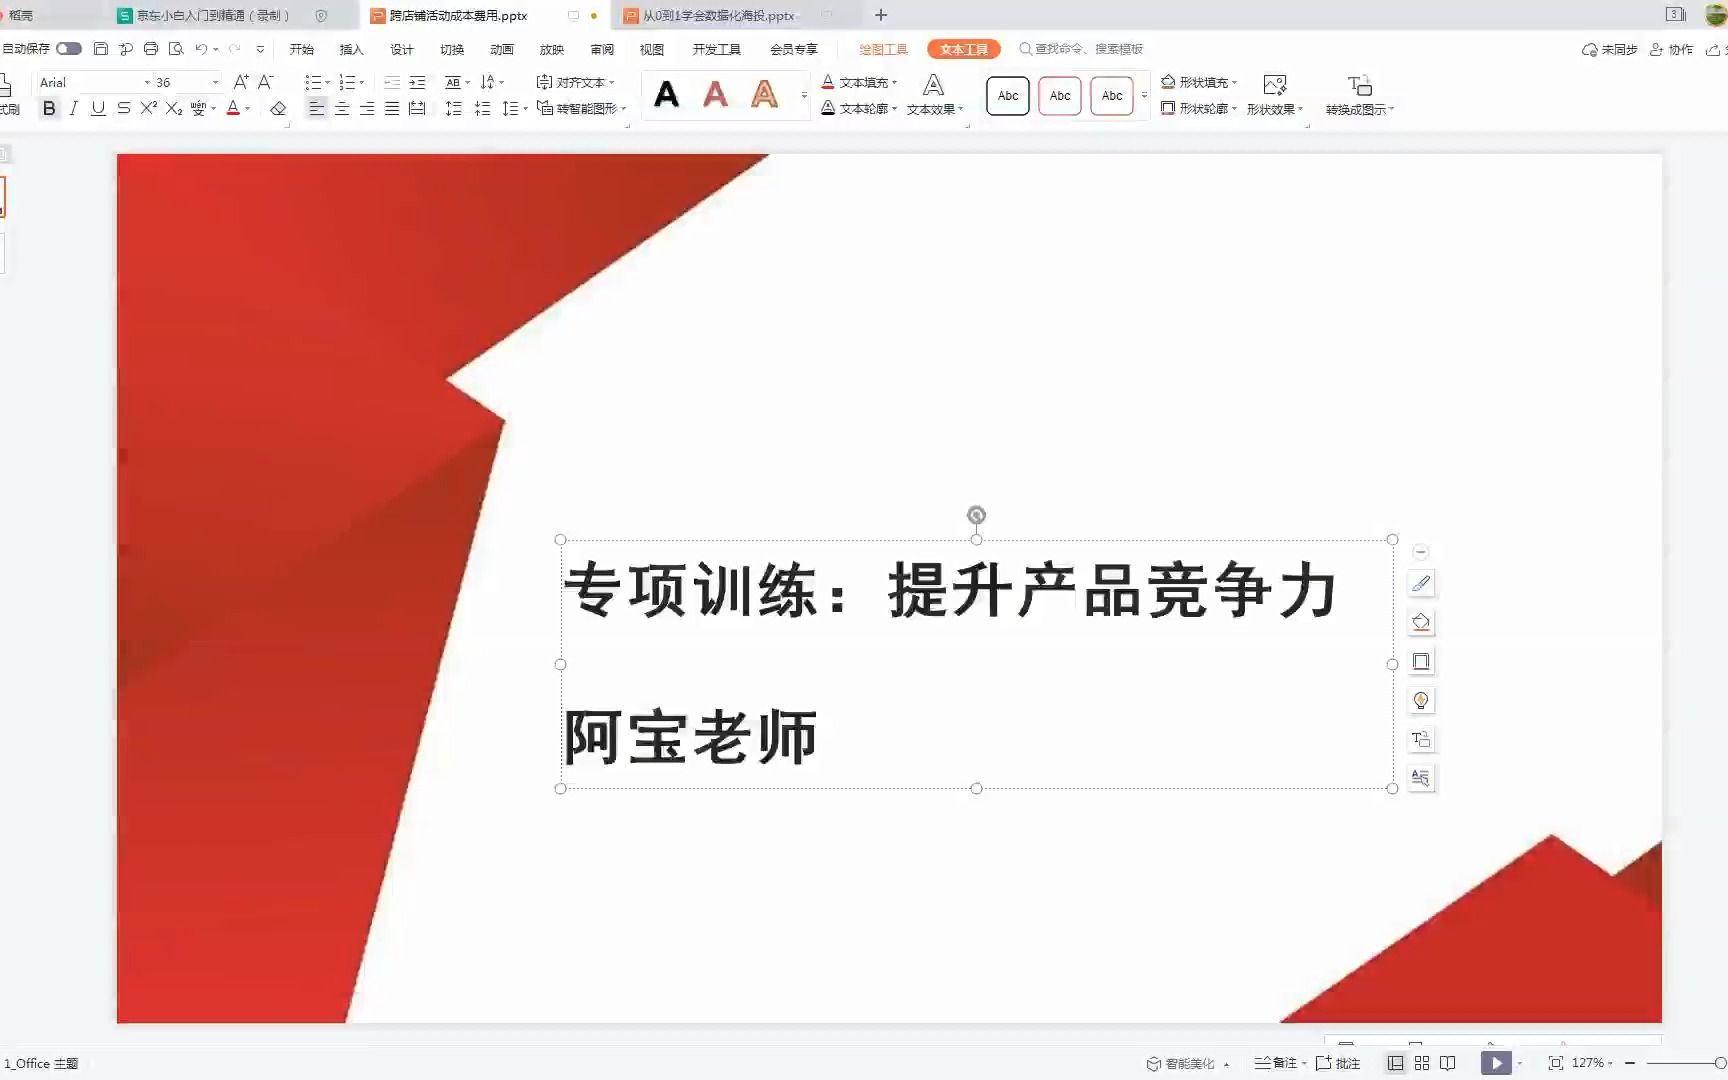The height and width of the screenshot is (1080, 1728).
Task: Click the red font color A swatch
Action: tap(233, 108)
